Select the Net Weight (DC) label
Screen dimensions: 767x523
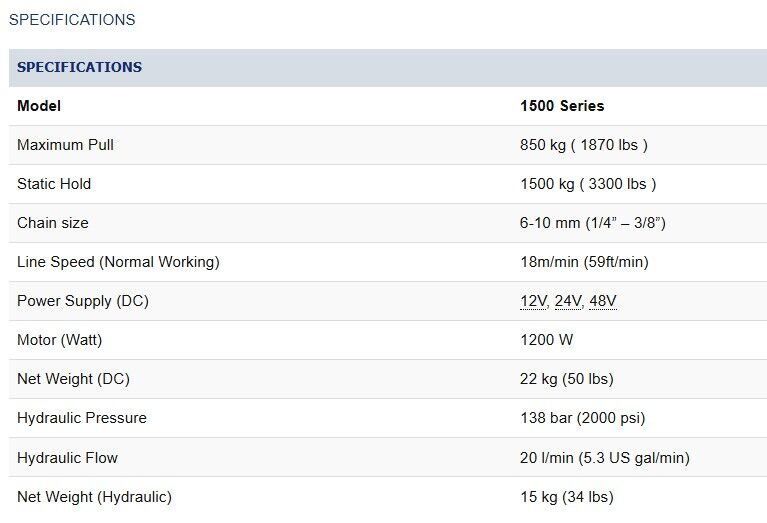click(x=73, y=379)
